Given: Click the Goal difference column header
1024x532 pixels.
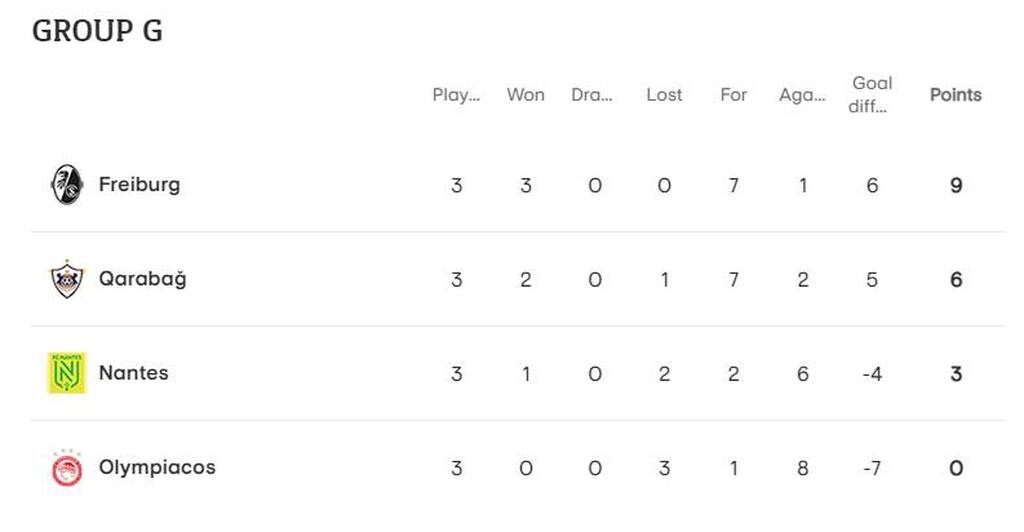Looking at the screenshot, I should click(872, 95).
